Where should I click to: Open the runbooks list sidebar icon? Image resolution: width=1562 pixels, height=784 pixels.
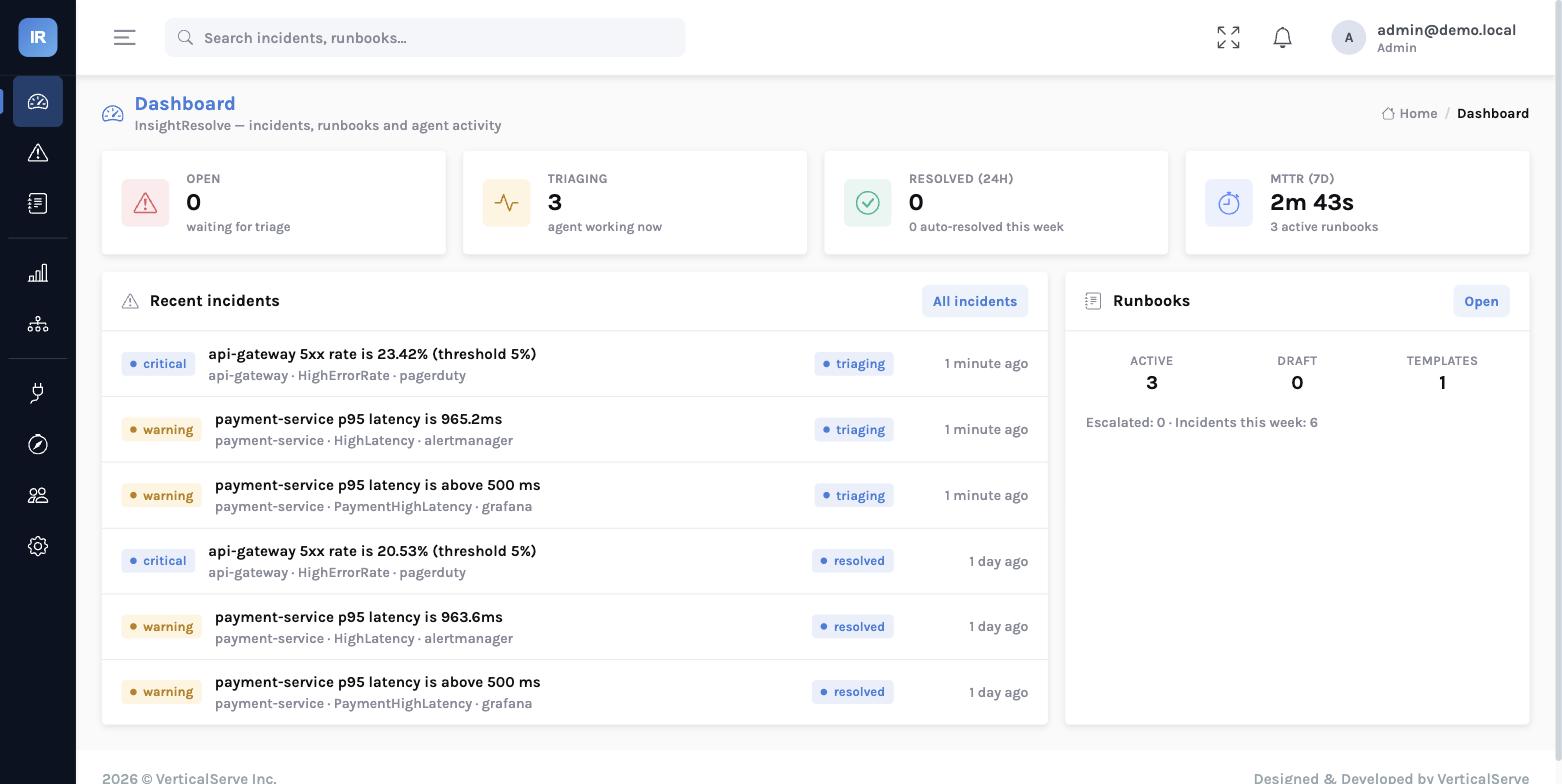pyautogui.click(x=38, y=204)
